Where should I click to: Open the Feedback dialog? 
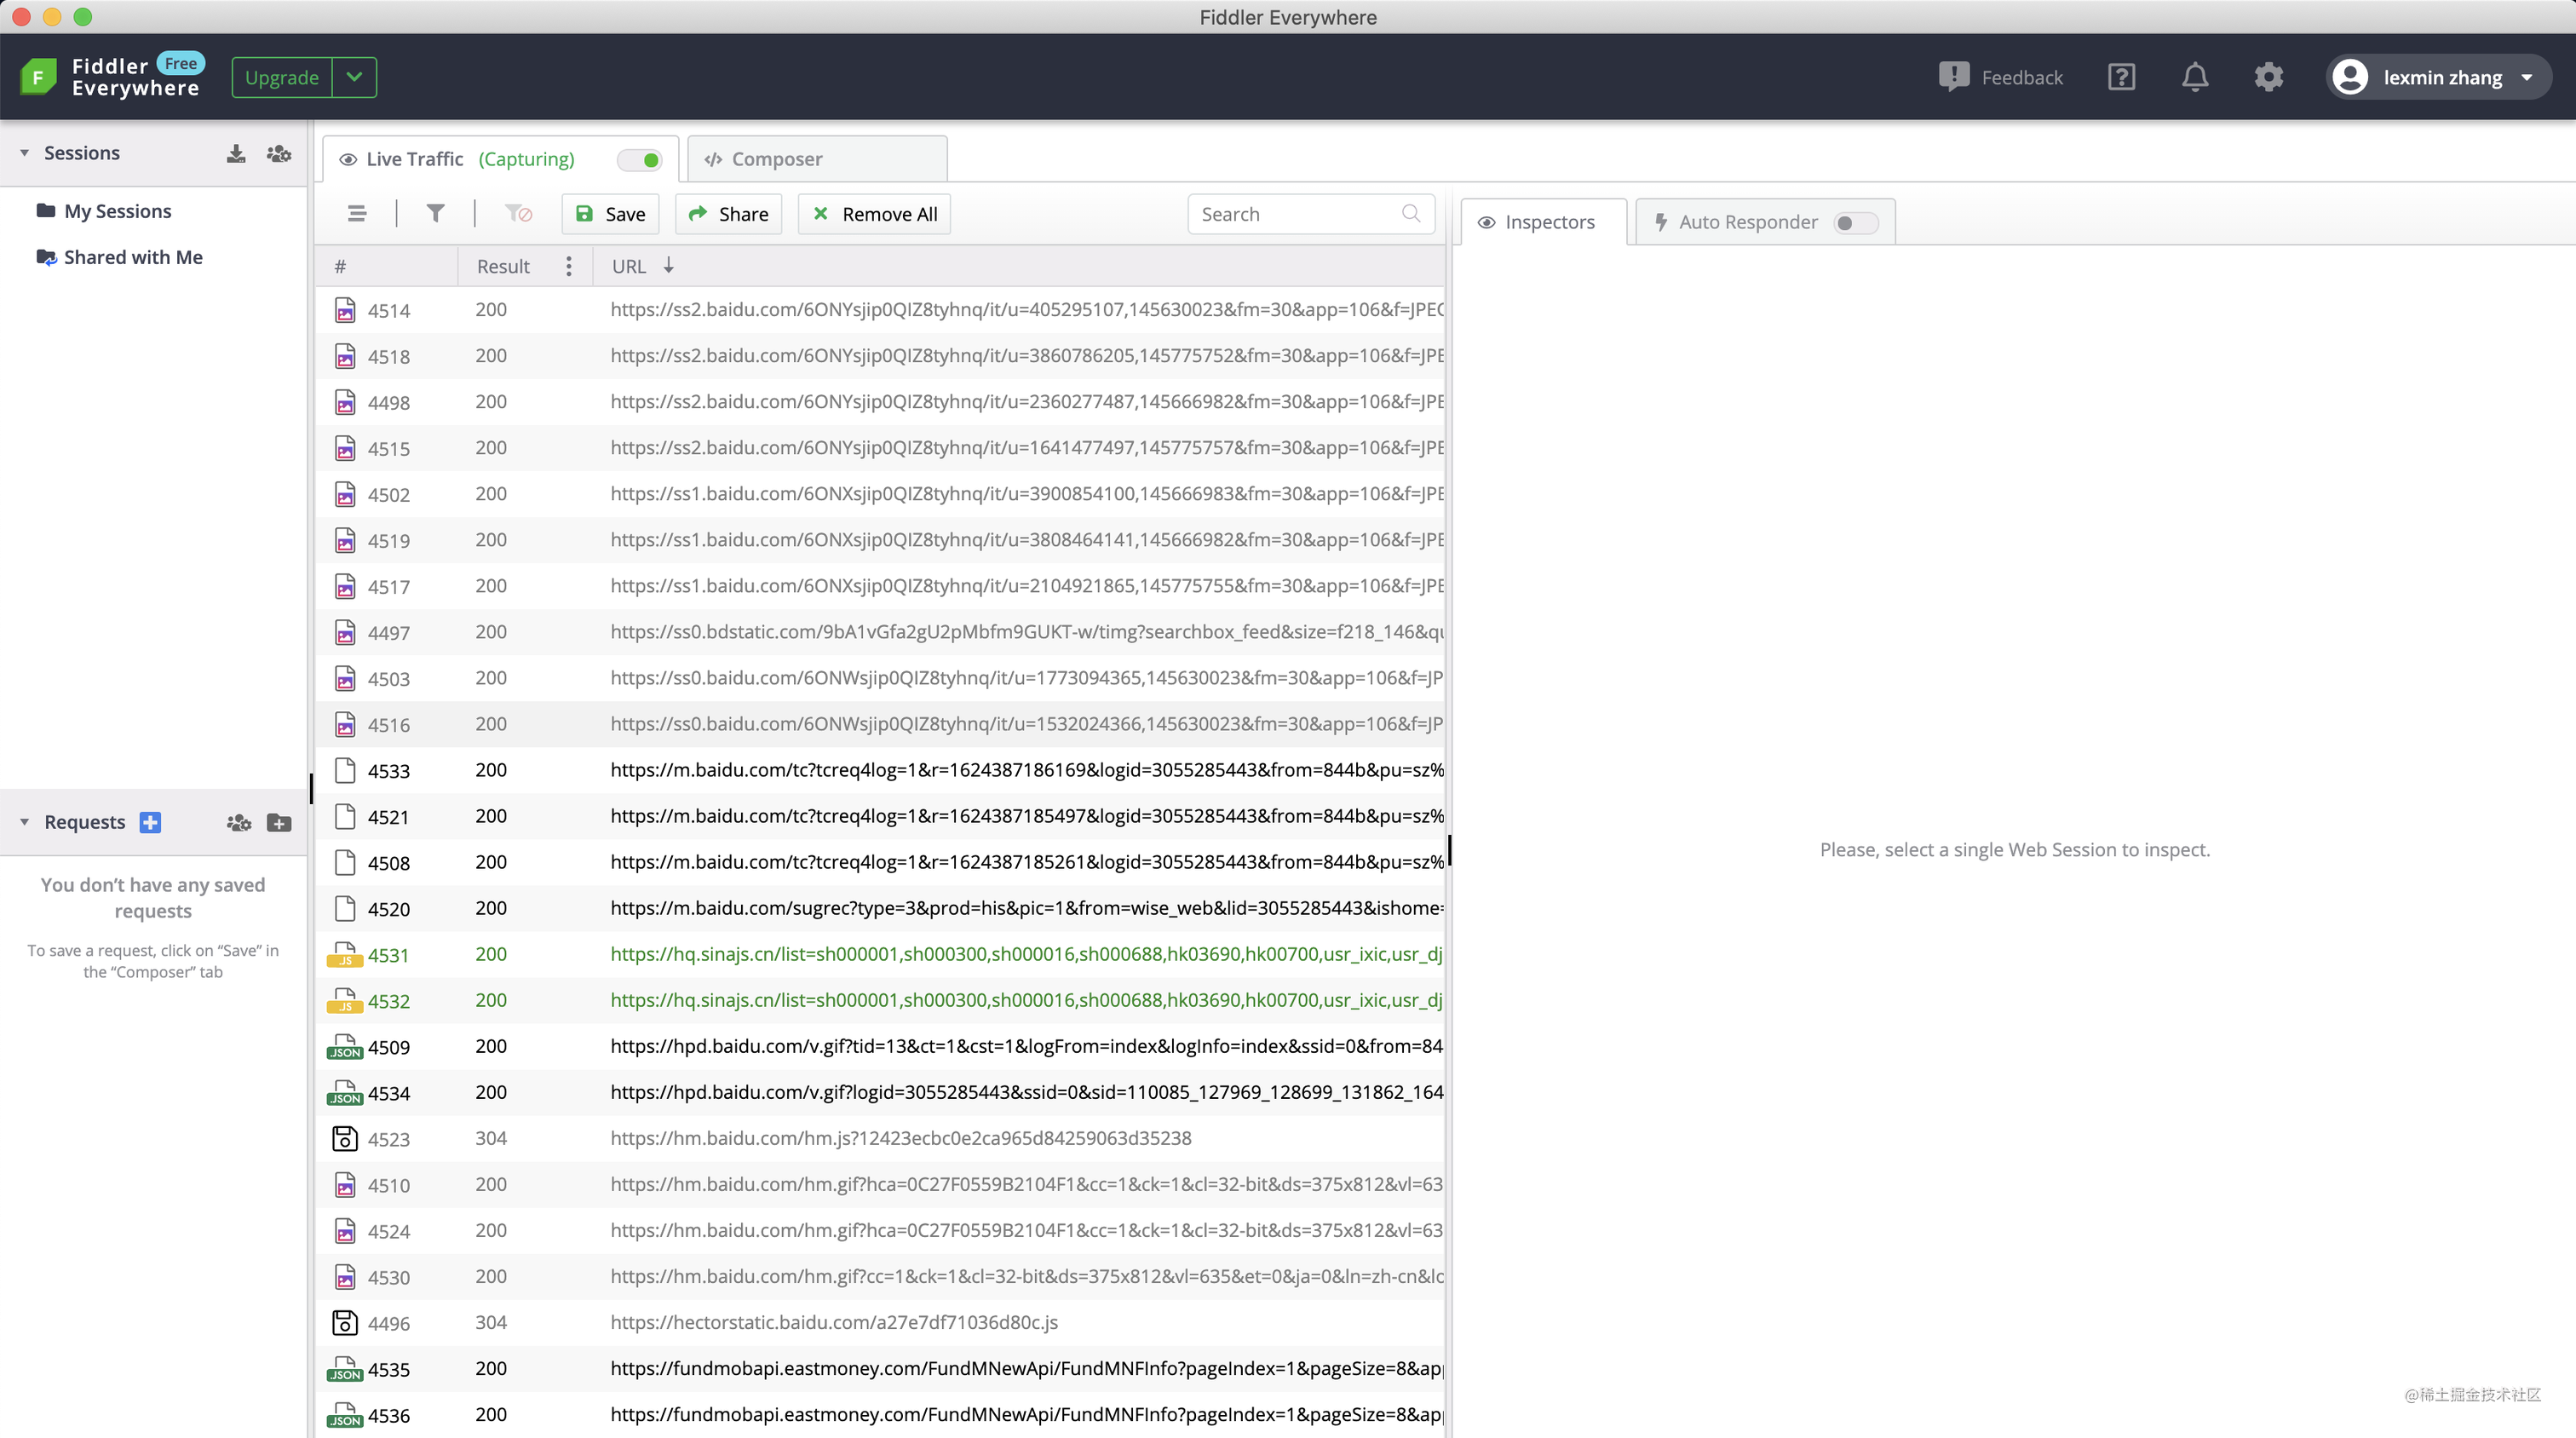click(2000, 77)
